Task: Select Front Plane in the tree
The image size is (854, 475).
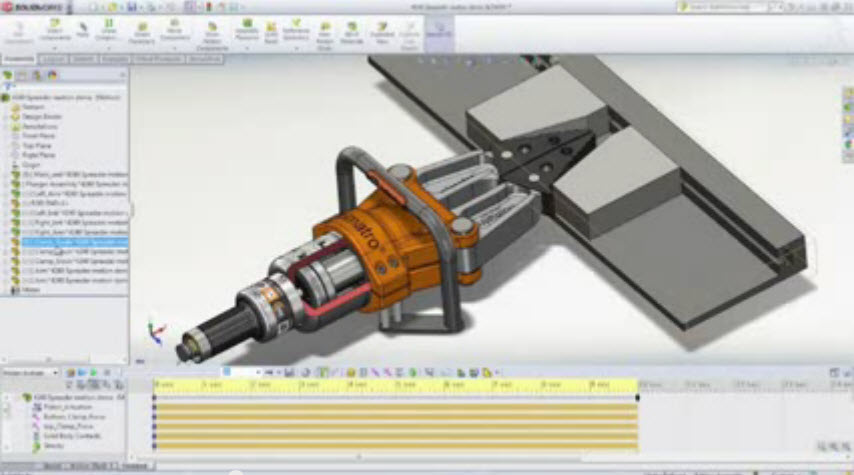Action: coord(38,136)
